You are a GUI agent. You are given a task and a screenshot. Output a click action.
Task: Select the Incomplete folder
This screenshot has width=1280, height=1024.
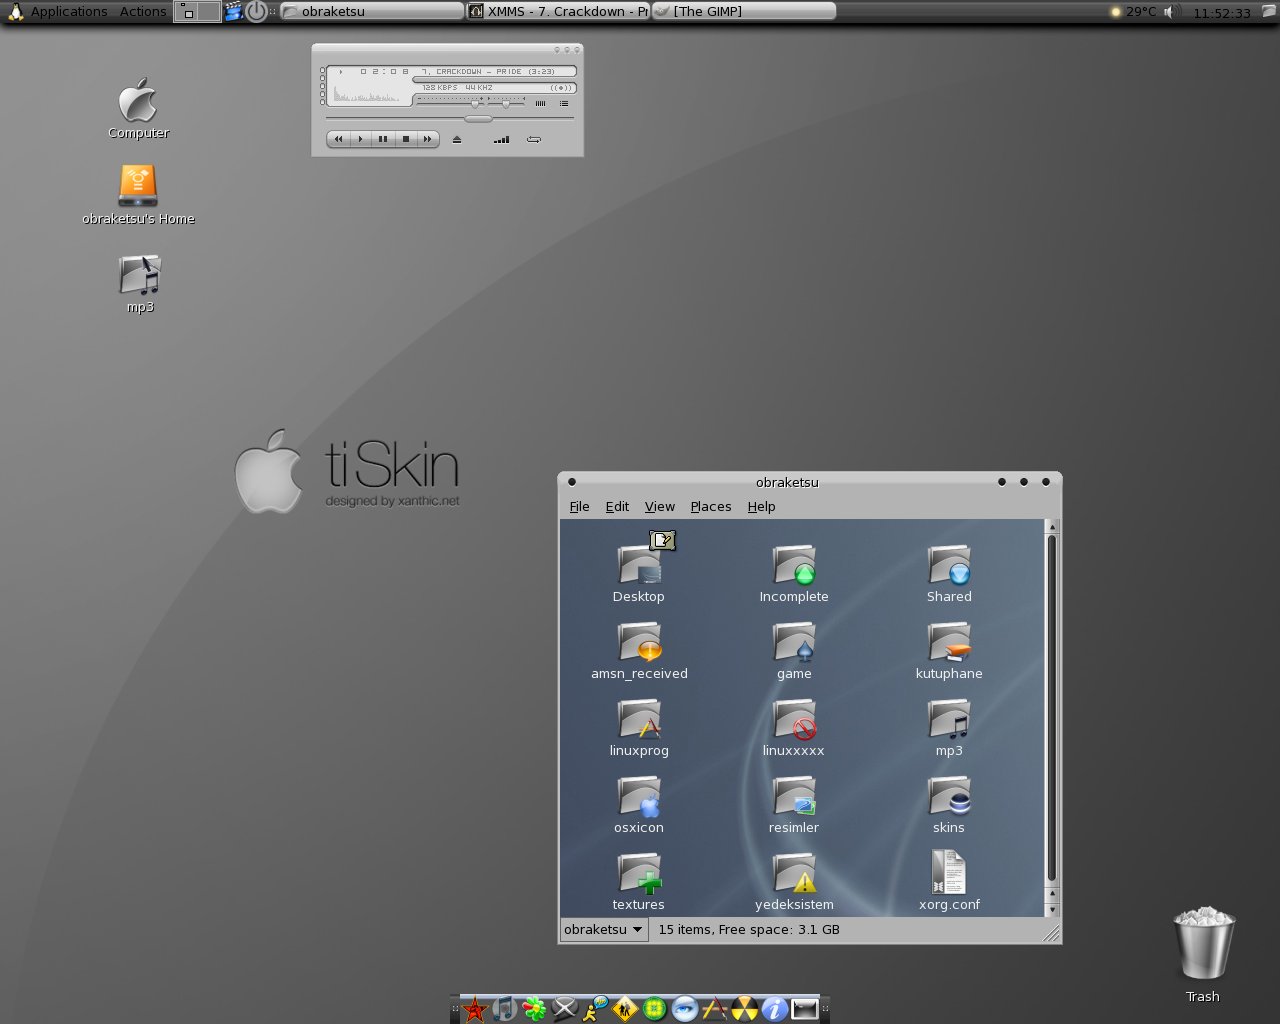click(x=794, y=574)
